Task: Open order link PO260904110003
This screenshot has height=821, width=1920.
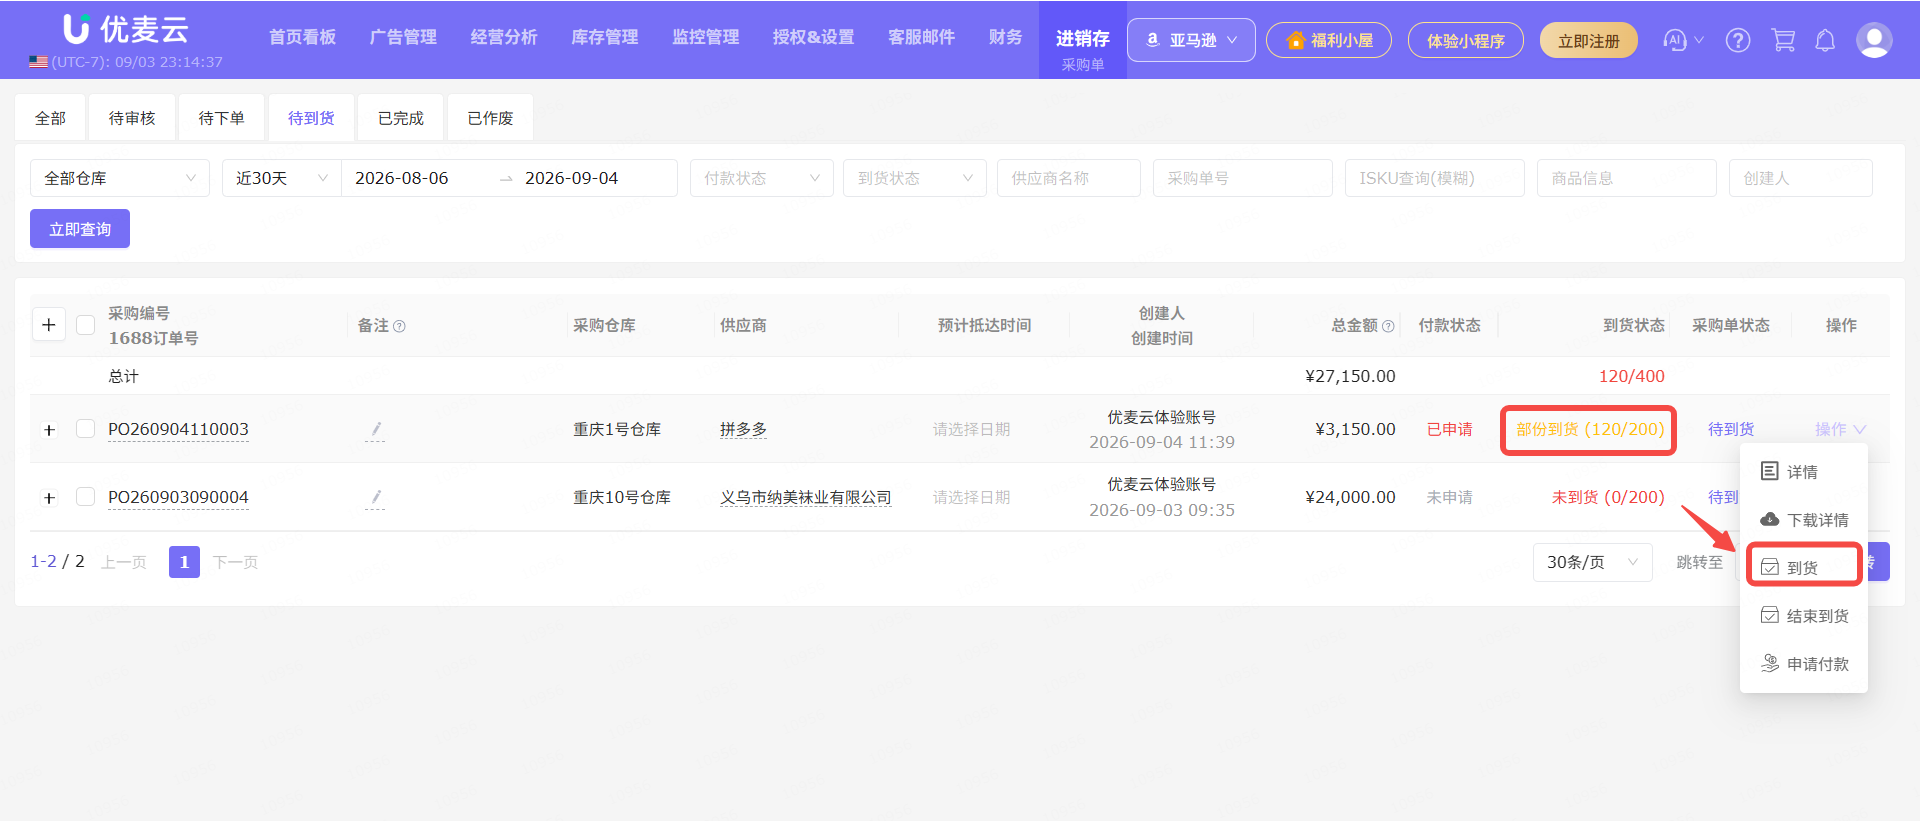Action: tap(178, 429)
